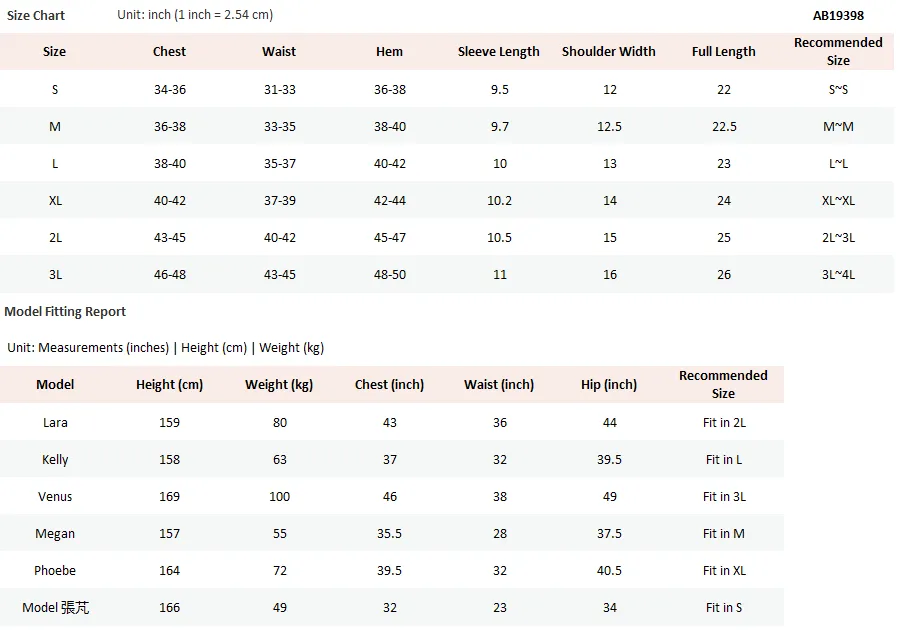Click the Model Fitting Report heading
This screenshot has width=901, height=630.
pos(65,312)
